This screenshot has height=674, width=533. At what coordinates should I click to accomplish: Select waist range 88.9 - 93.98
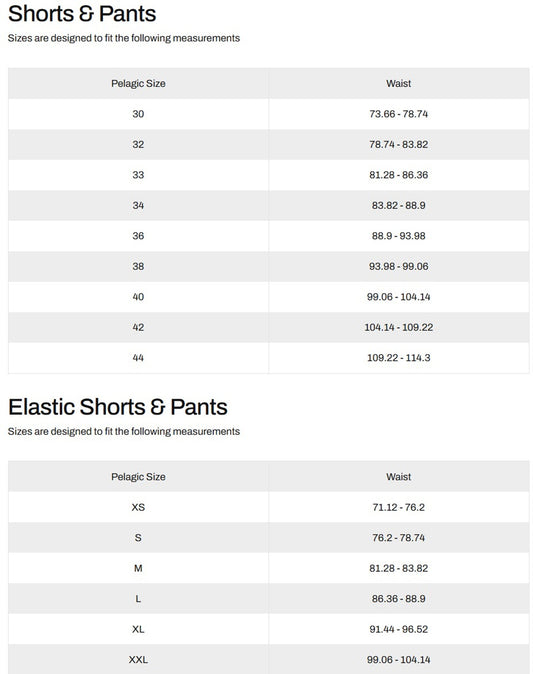coord(398,236)
